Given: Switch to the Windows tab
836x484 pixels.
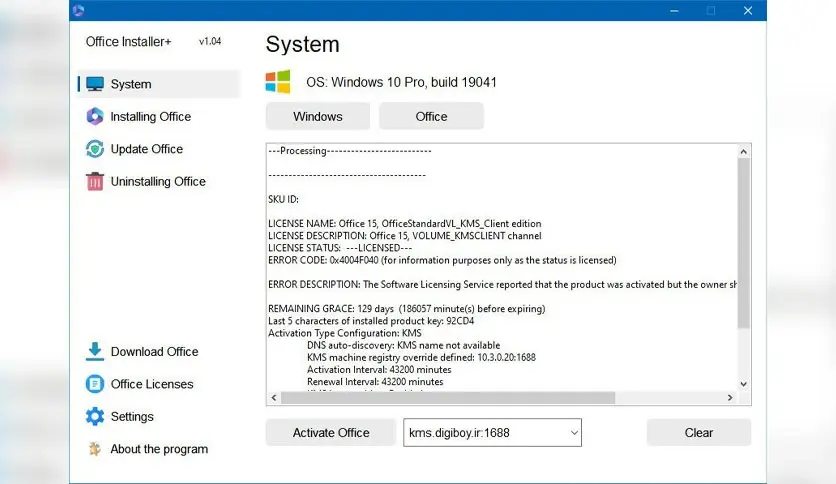Looking at the screenshot, I should [x=317, y=116].
